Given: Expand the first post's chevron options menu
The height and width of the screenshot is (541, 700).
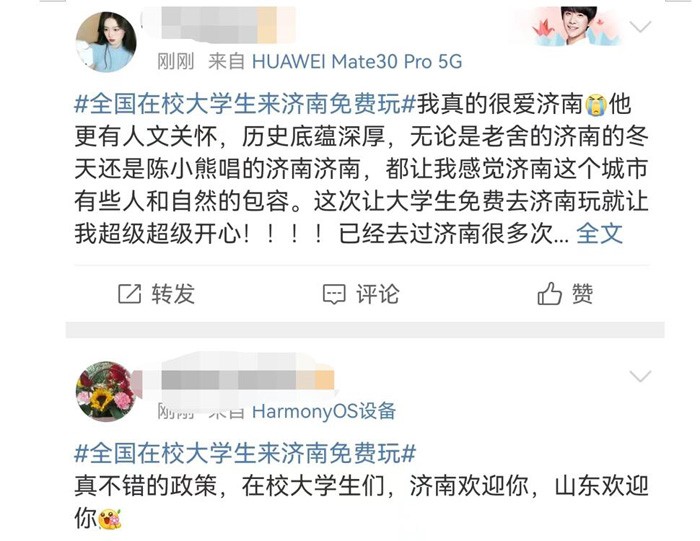Looking at the screenshot, I should (x=640, y=27).
